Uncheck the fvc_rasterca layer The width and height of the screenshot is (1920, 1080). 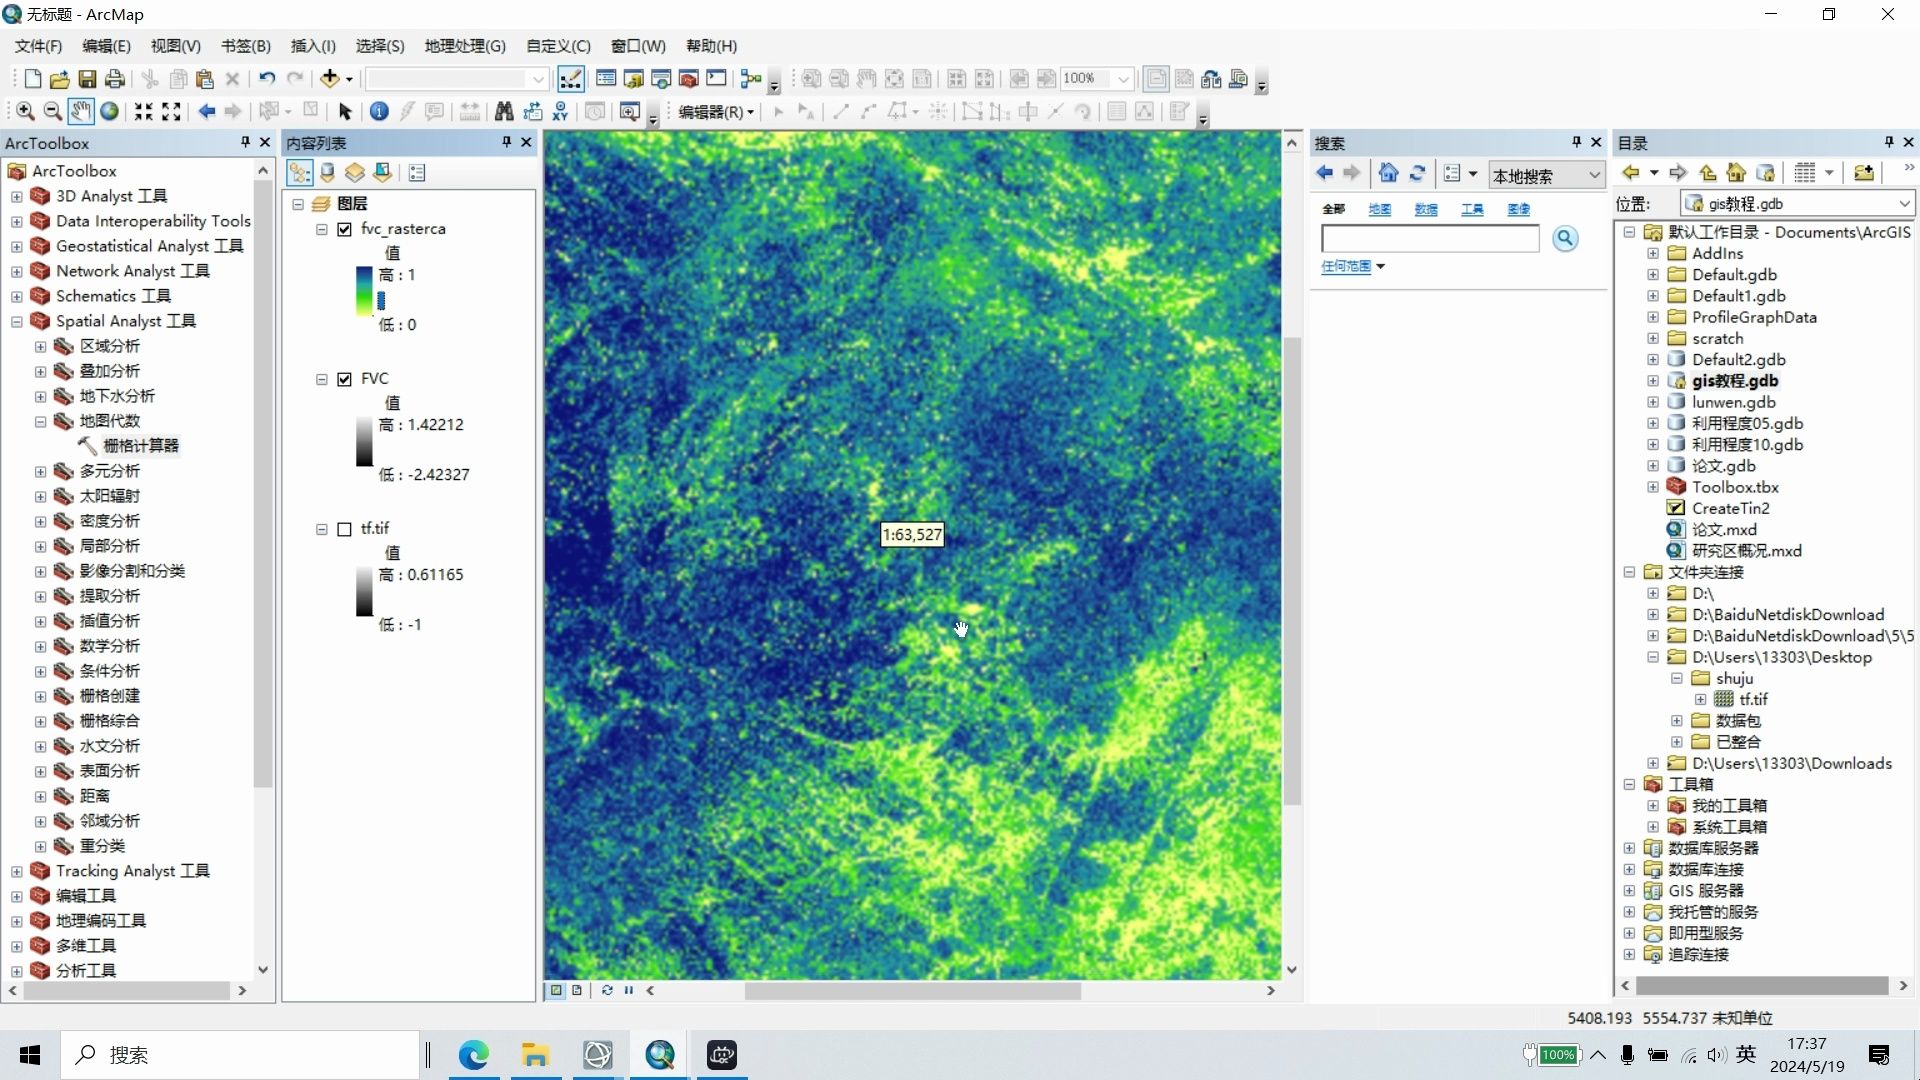tap(345, 229)
